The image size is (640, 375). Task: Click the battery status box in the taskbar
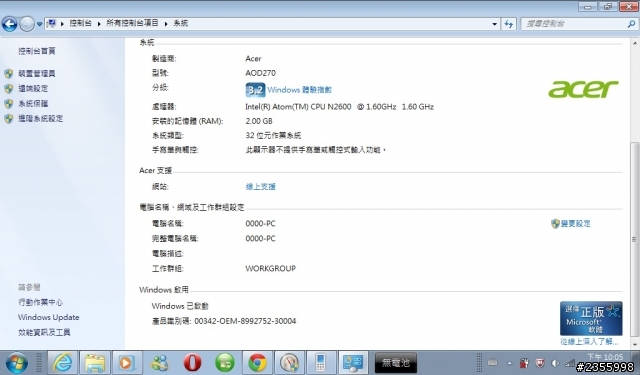pyautogui.click(x=396, y=363)
